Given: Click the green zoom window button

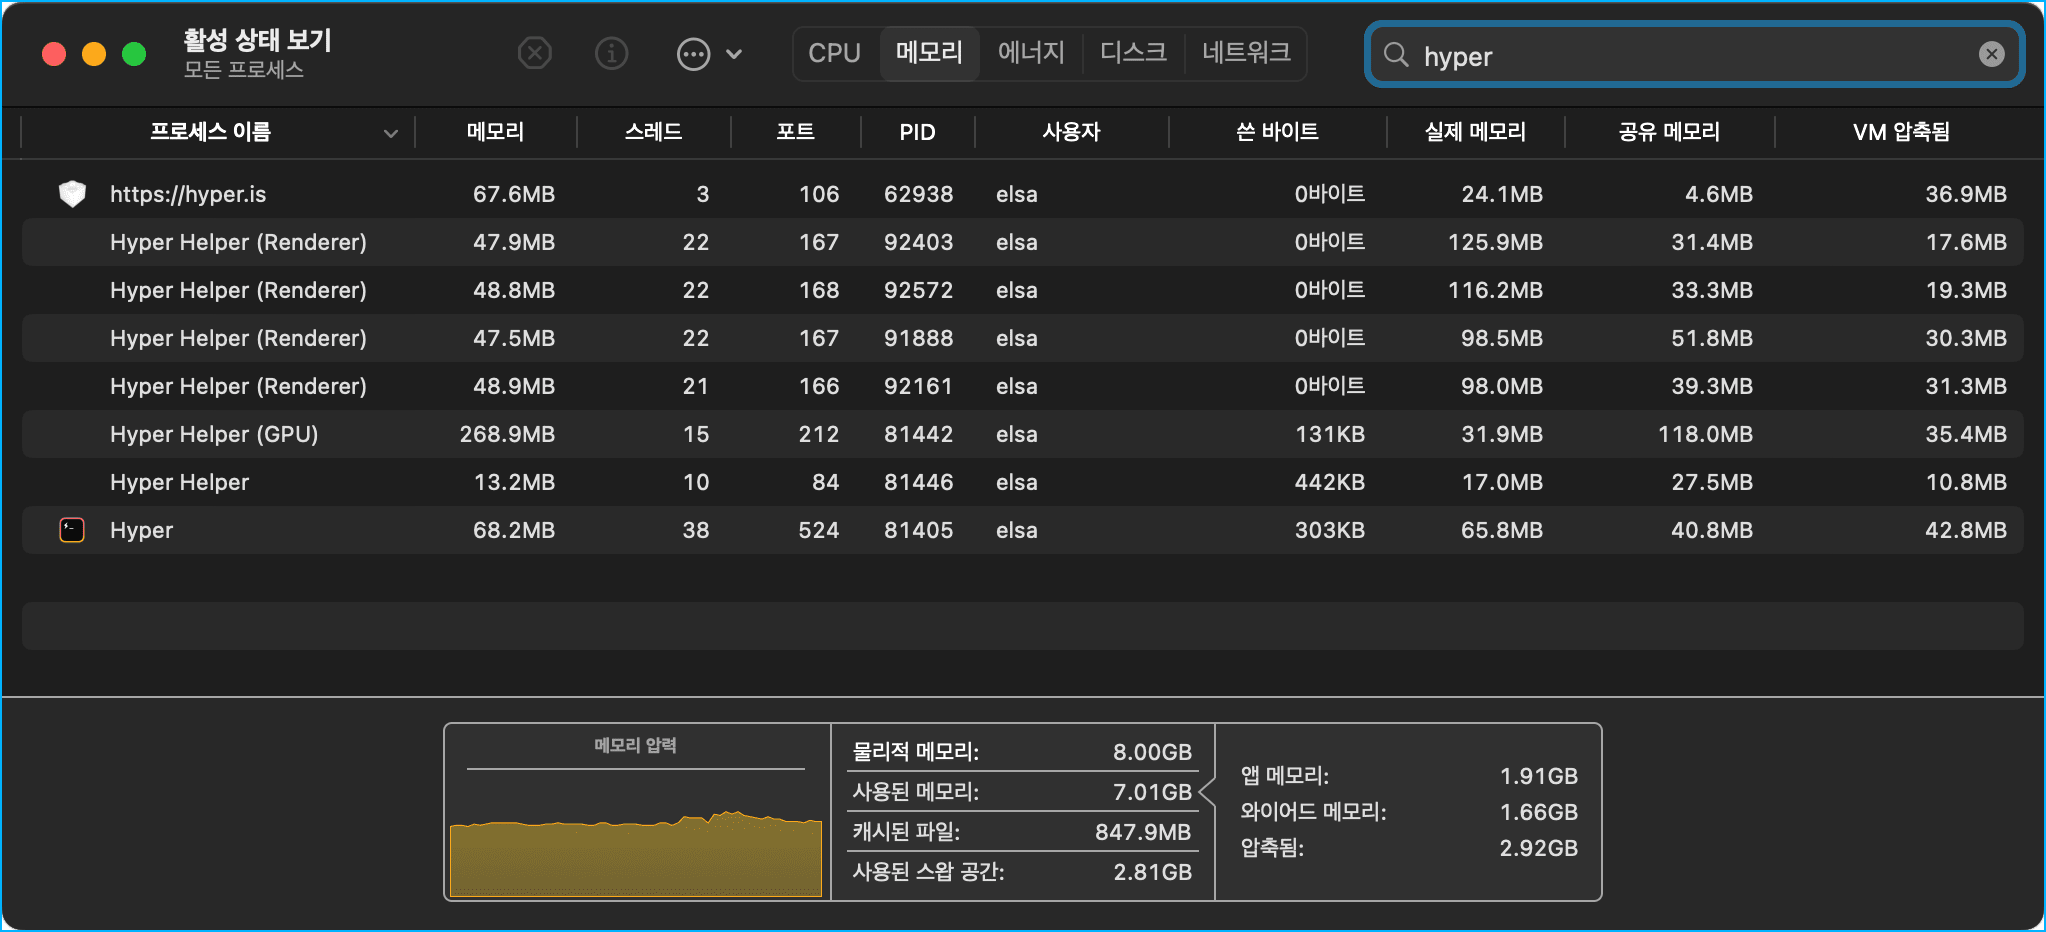Looking at the screenshot, I should click(134, 54).
